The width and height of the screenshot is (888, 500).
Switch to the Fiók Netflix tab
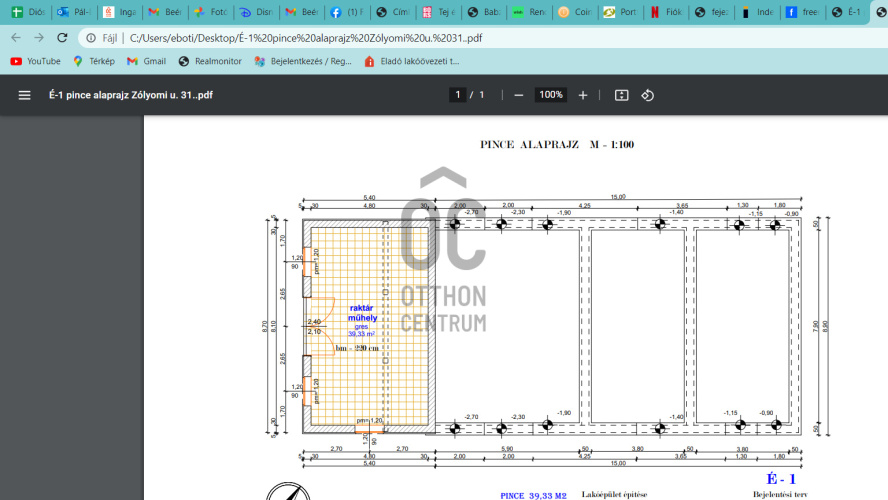[x=666, y=12]
